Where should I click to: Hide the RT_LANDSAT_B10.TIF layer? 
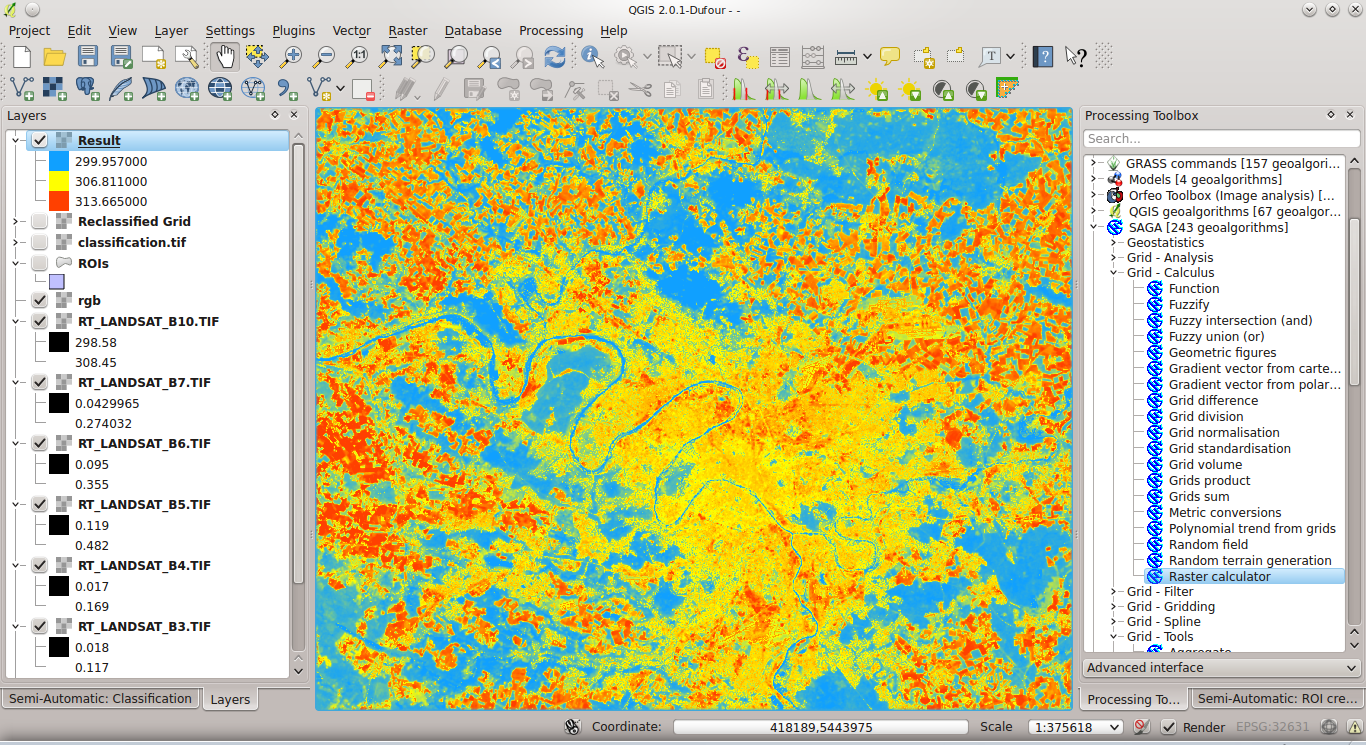39,321
